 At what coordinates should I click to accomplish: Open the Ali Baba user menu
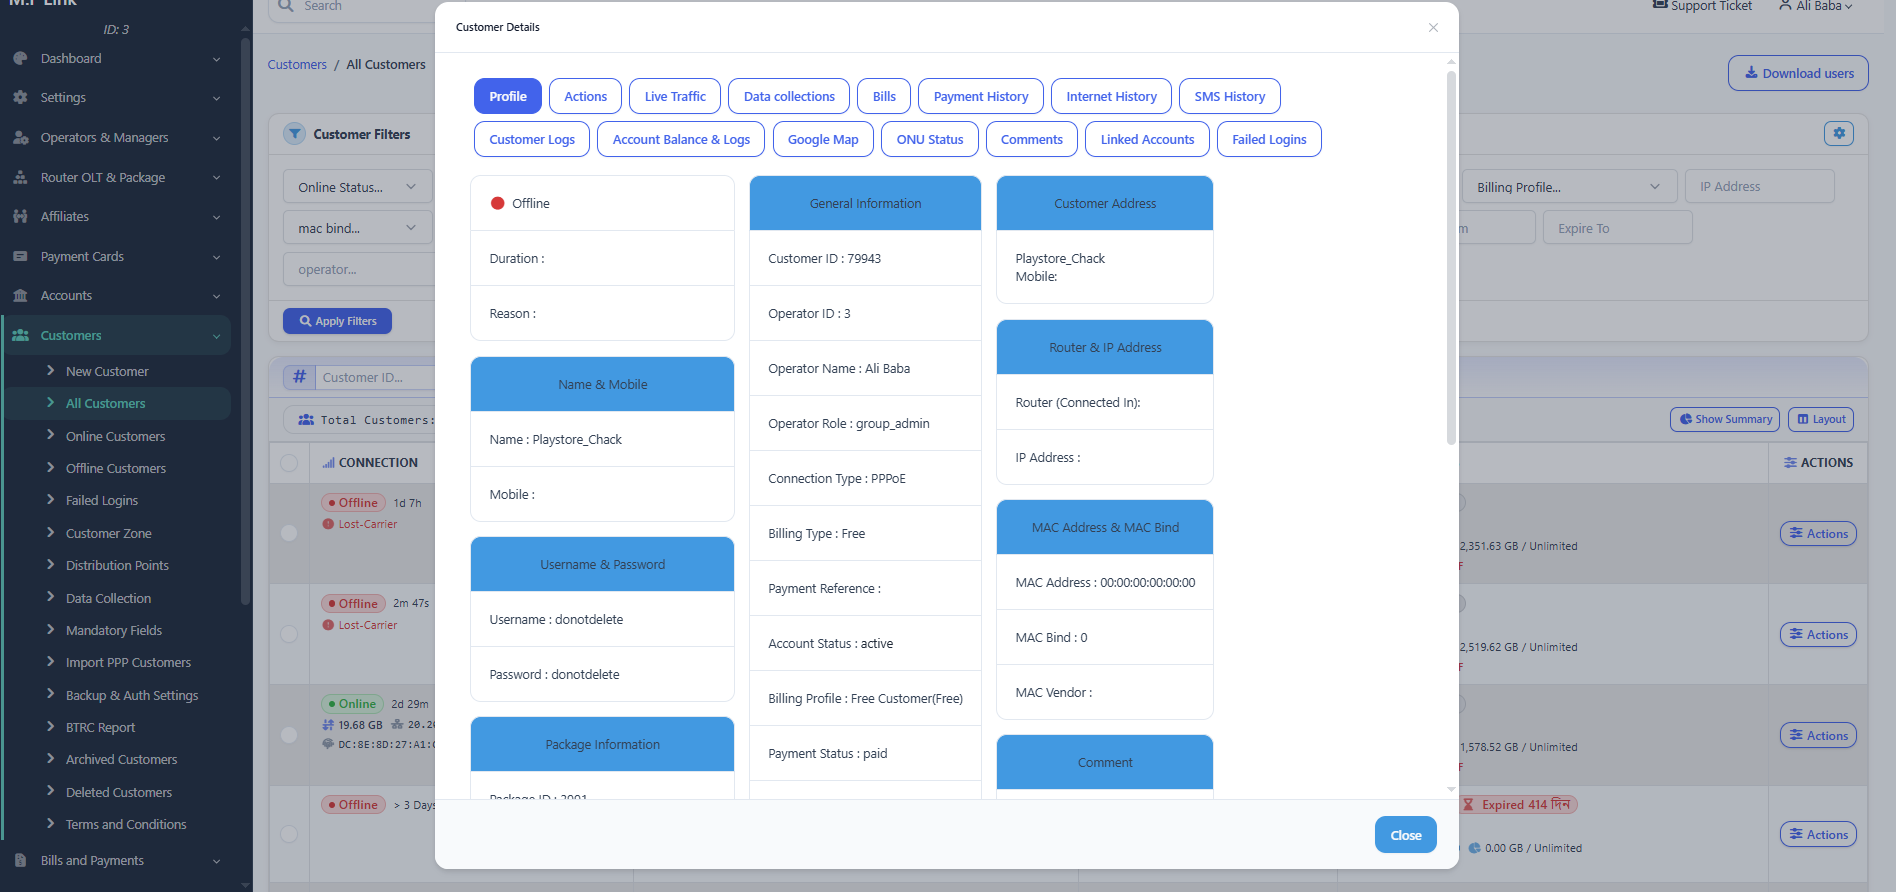coord(1815,6)
